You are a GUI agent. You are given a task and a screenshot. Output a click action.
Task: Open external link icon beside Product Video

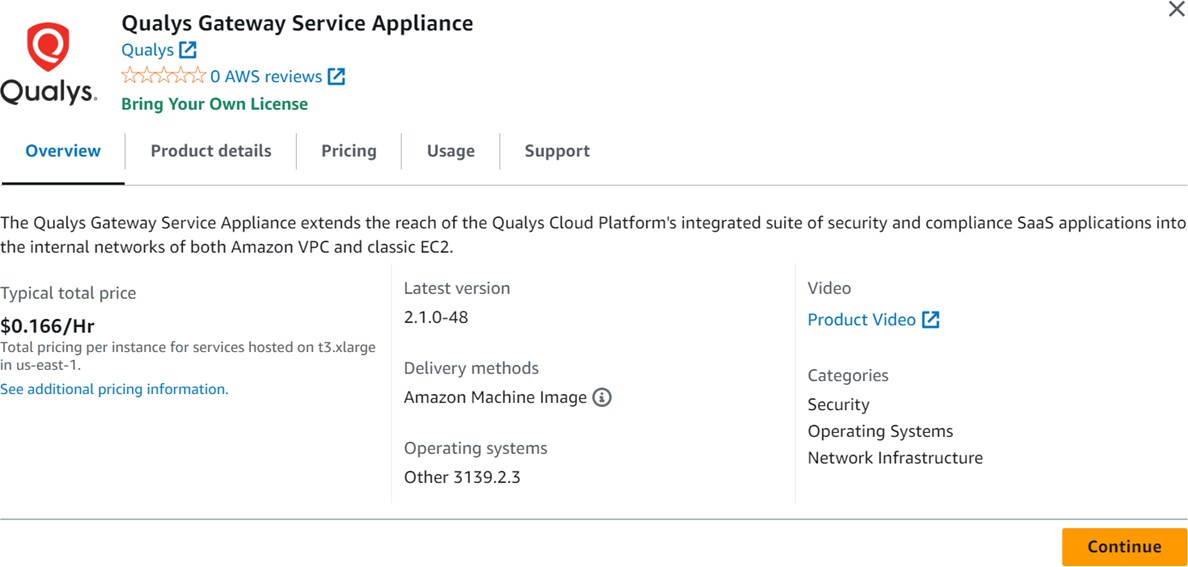coord(930,320)
